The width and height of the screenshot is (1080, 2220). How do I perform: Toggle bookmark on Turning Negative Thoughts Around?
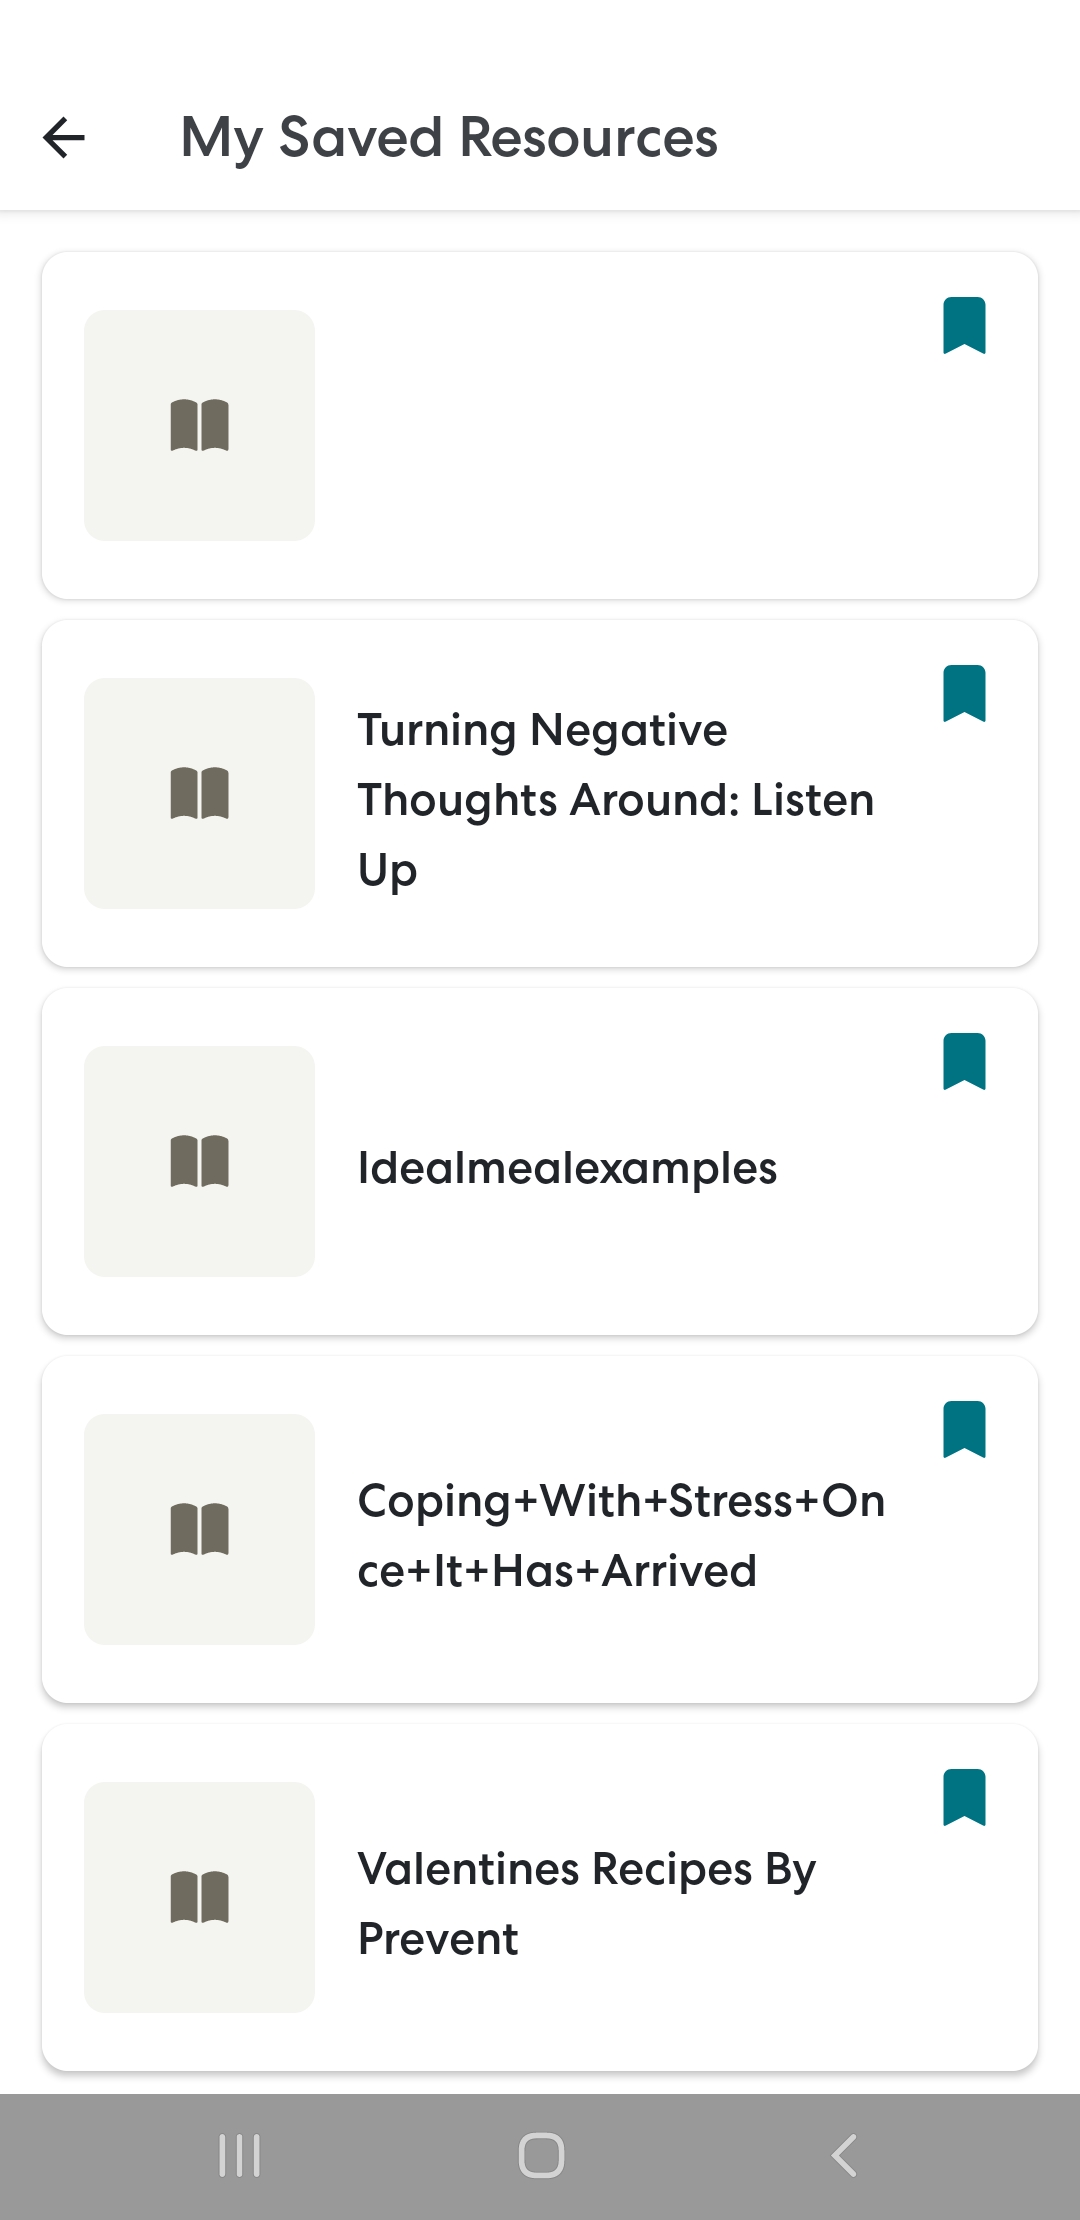964,694
